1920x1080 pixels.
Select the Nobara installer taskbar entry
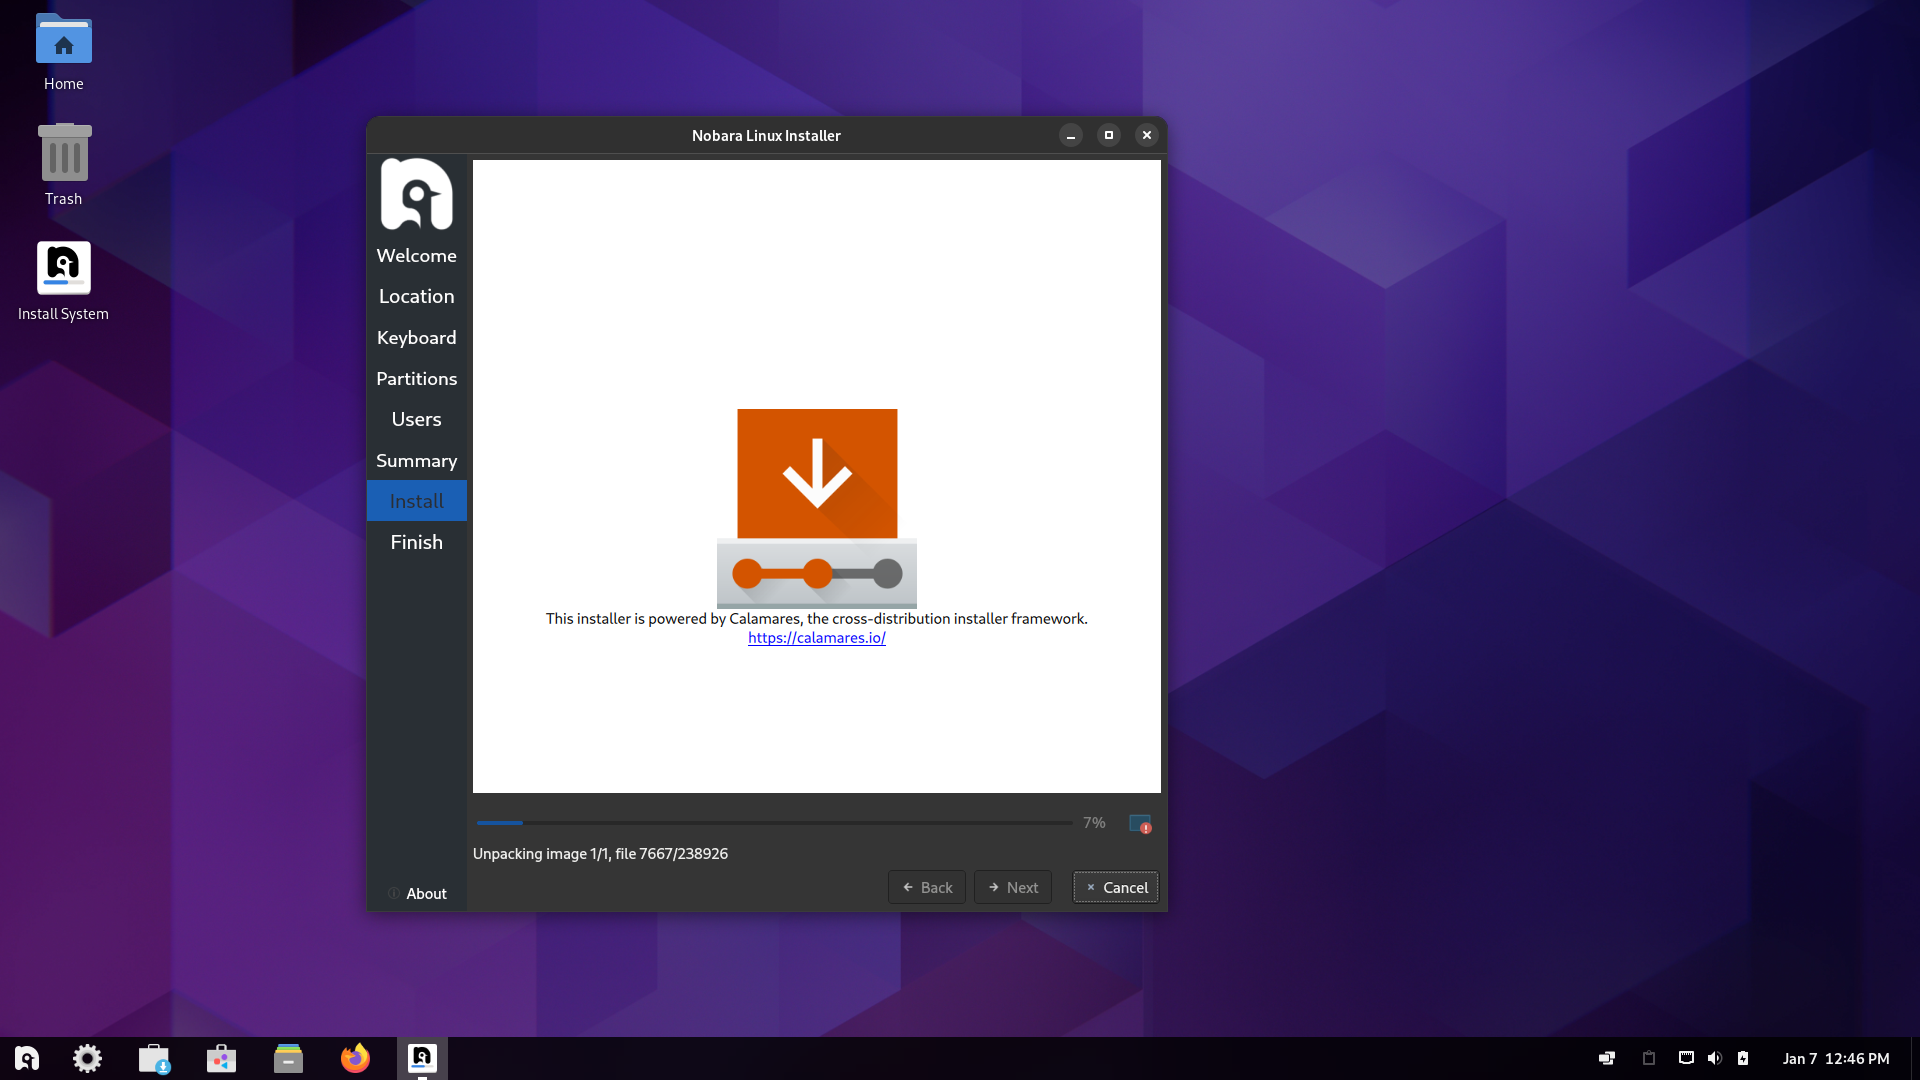click(x=422, y=1058)
